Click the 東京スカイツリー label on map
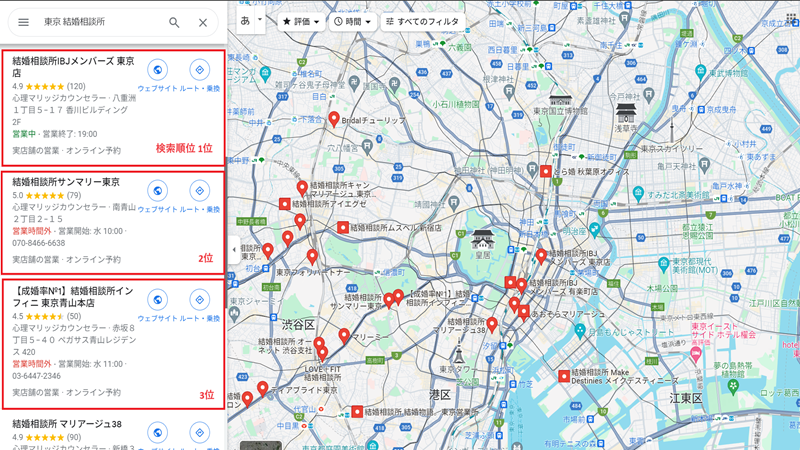Image resolution: width=800 pixels, height=450 pixels. [x=671, y=148]
